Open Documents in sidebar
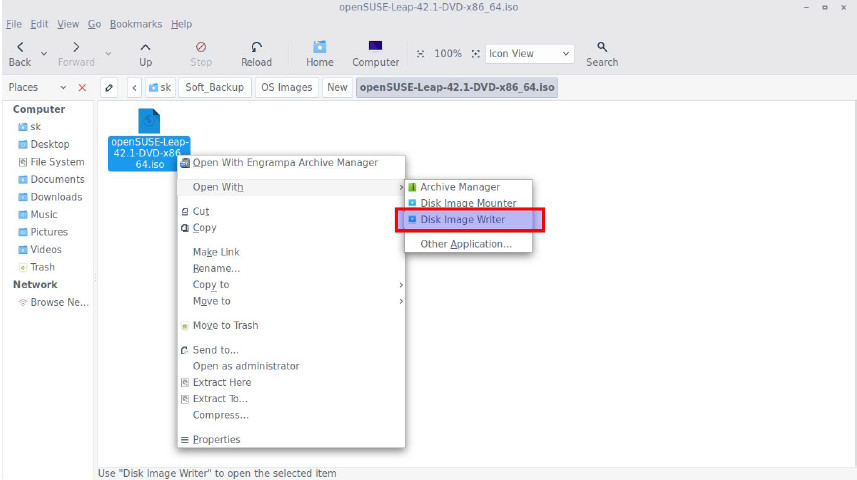Image resolution: width=857 pixels, height=480 pixels. pyautogui.click(x=51, y=179)
